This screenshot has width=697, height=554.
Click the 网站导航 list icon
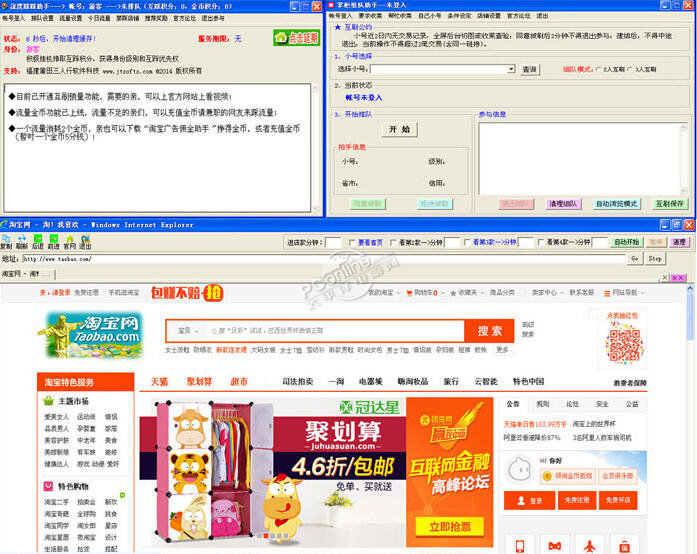click(x=607, y=293)
